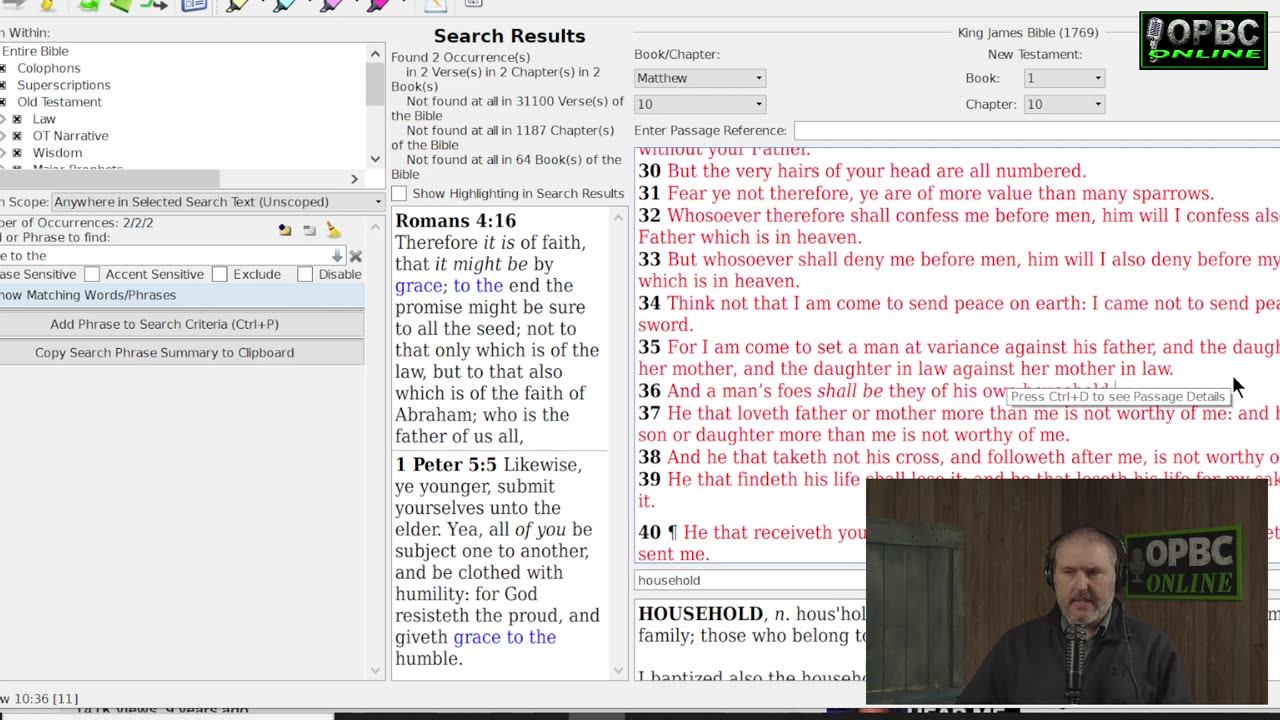Click King James Bible (1769) label
This screenshot has width=1280, height=720.
(x=1028, y=33)
